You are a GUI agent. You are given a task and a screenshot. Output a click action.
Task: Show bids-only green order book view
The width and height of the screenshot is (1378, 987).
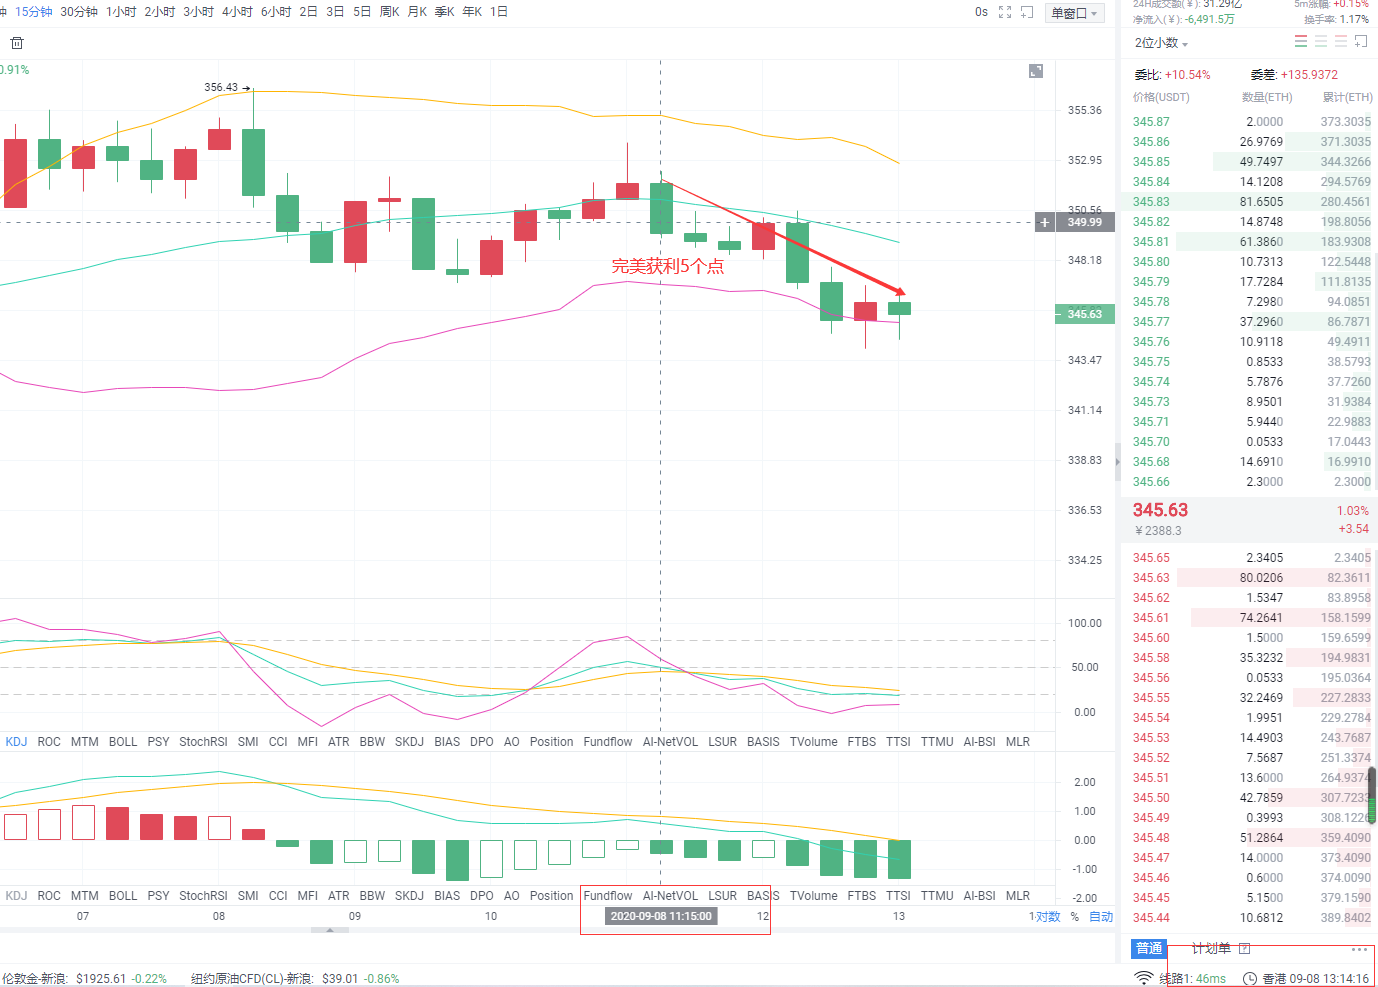(x=1321, y=41)
